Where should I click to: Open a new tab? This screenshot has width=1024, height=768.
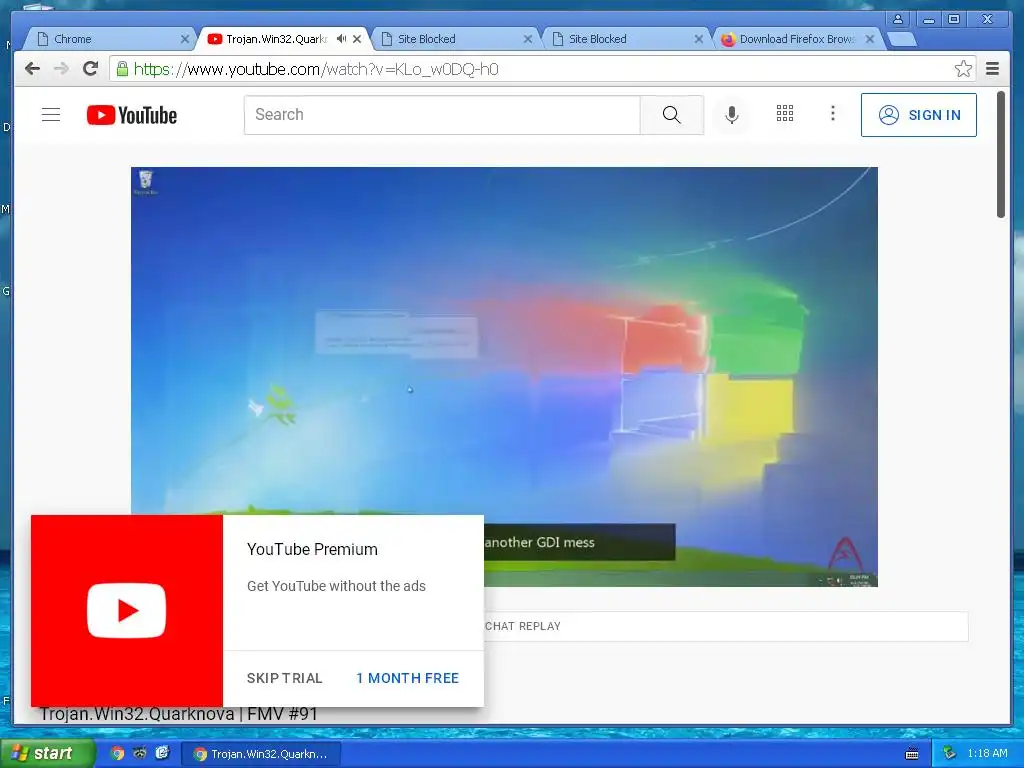coord(903,40)
